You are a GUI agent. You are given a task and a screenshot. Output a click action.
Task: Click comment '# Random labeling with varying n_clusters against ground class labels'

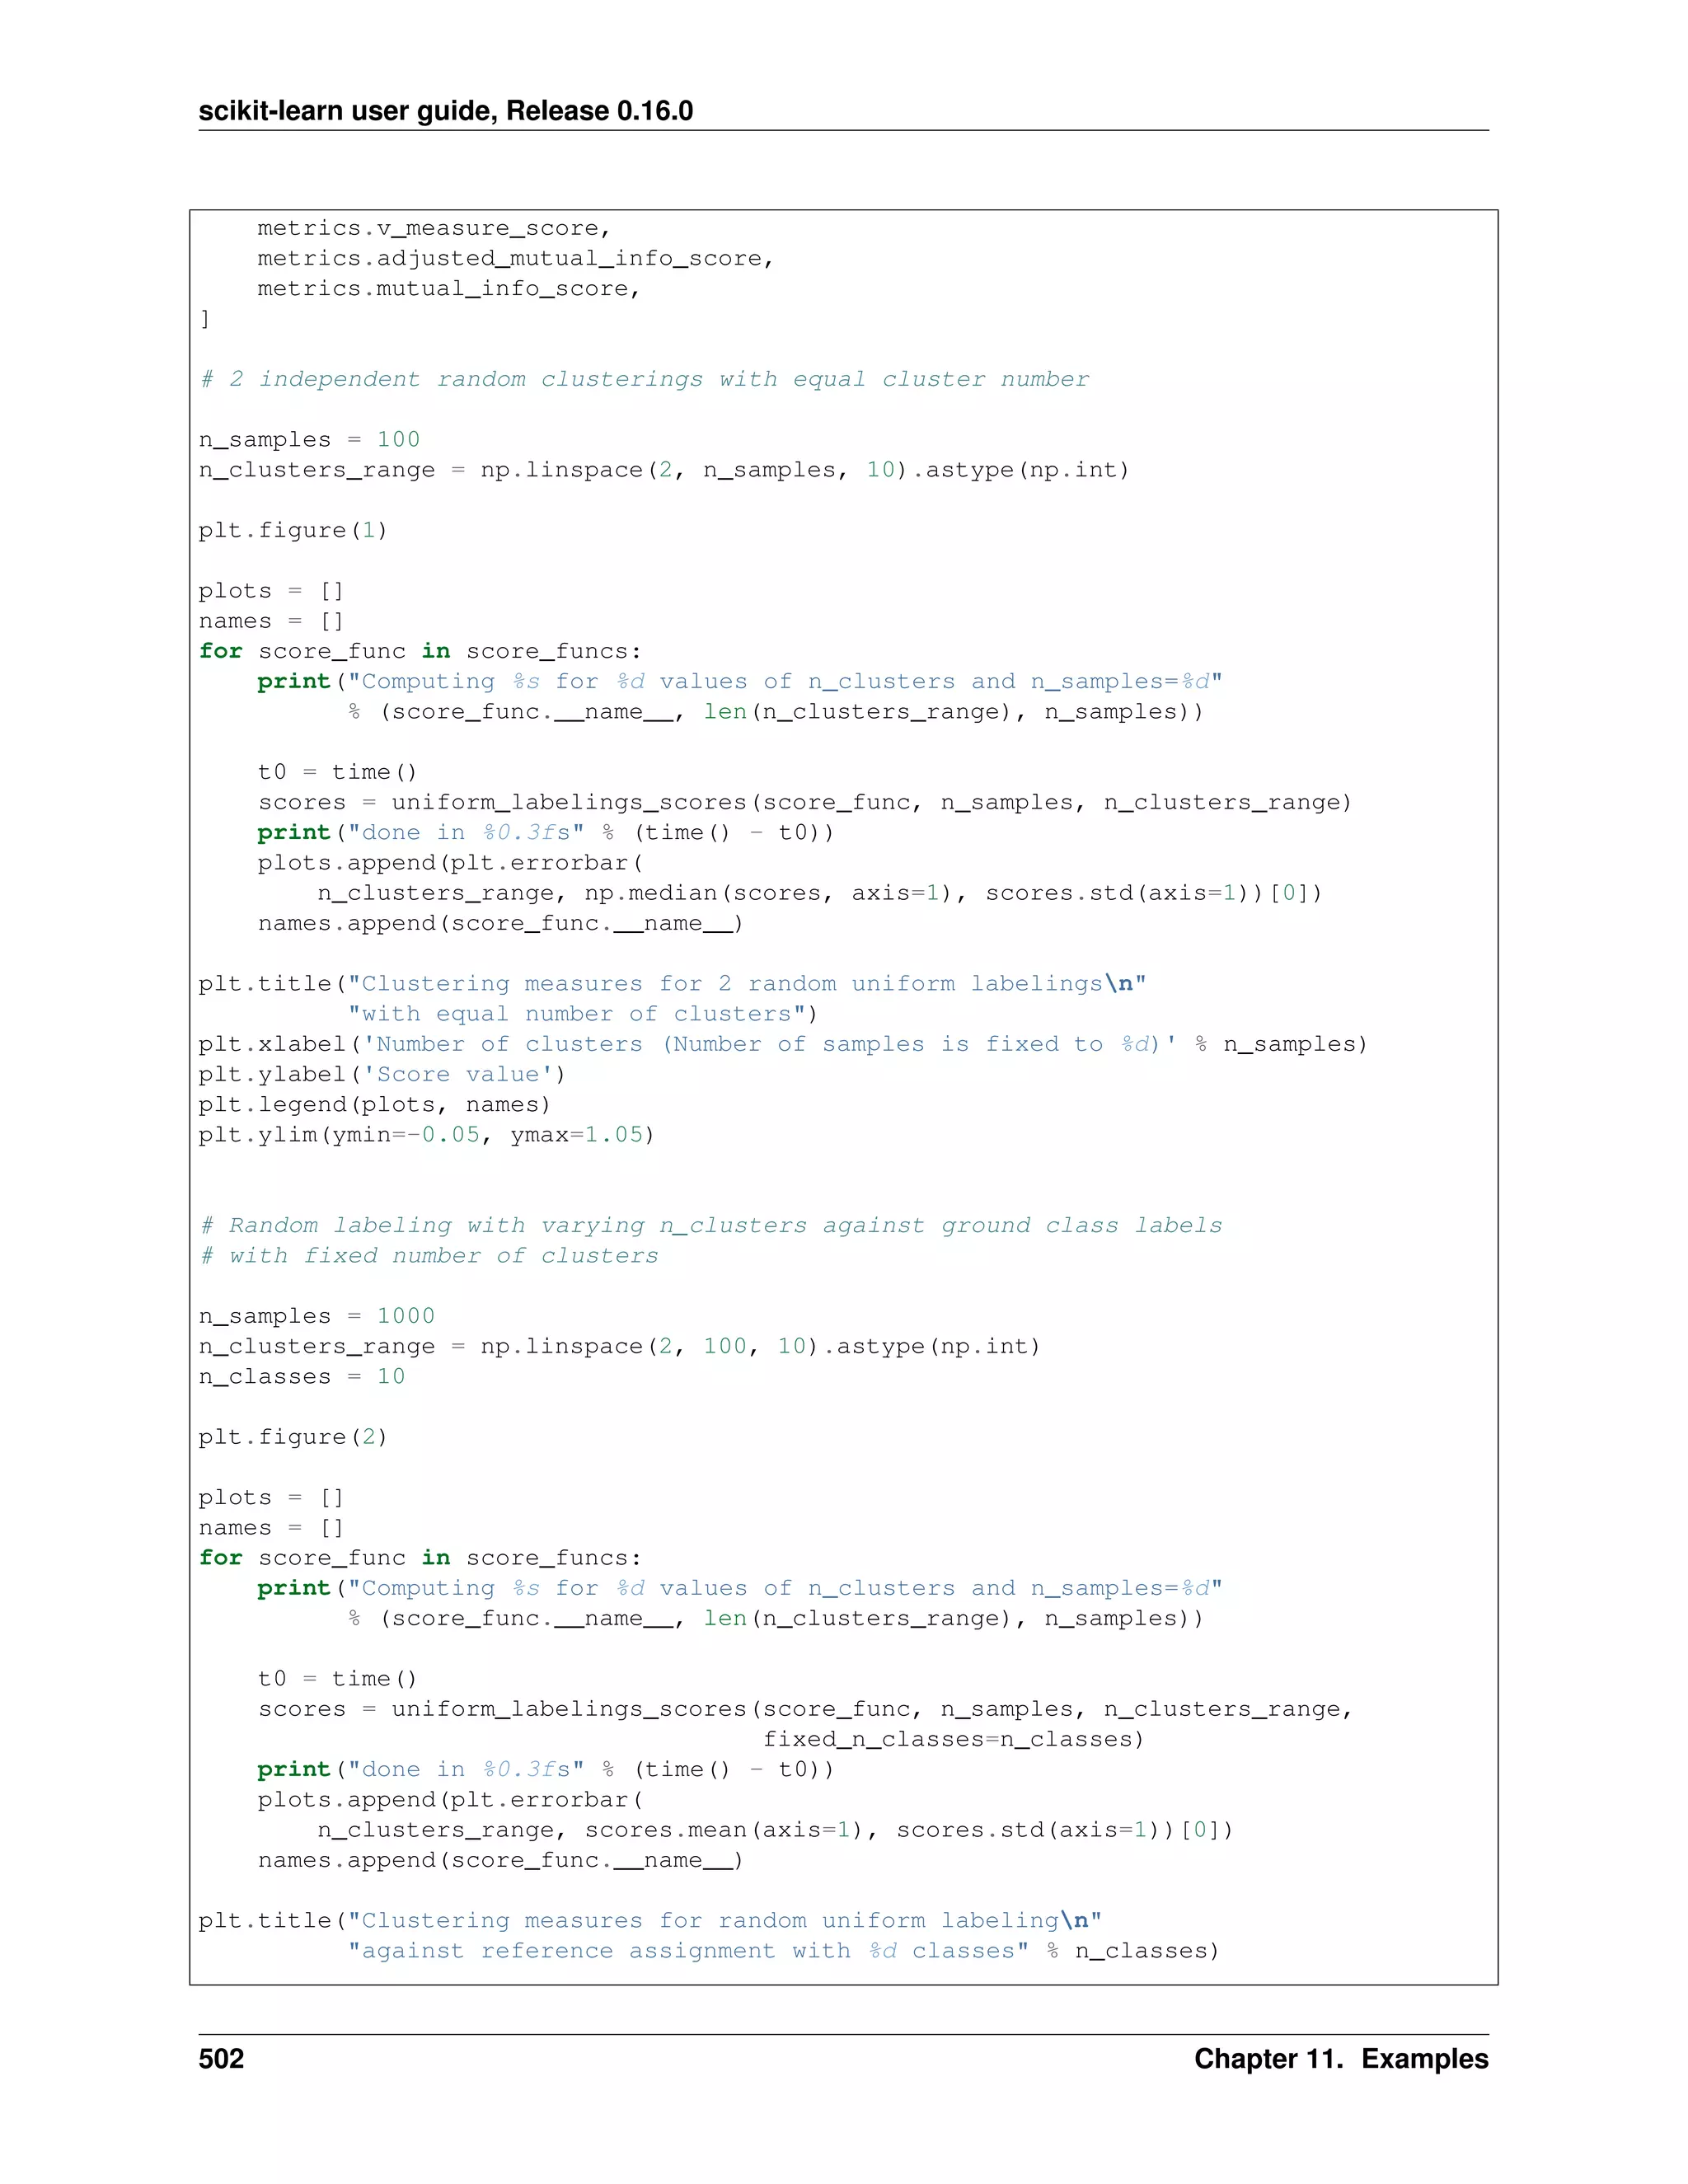point(711,1226)
